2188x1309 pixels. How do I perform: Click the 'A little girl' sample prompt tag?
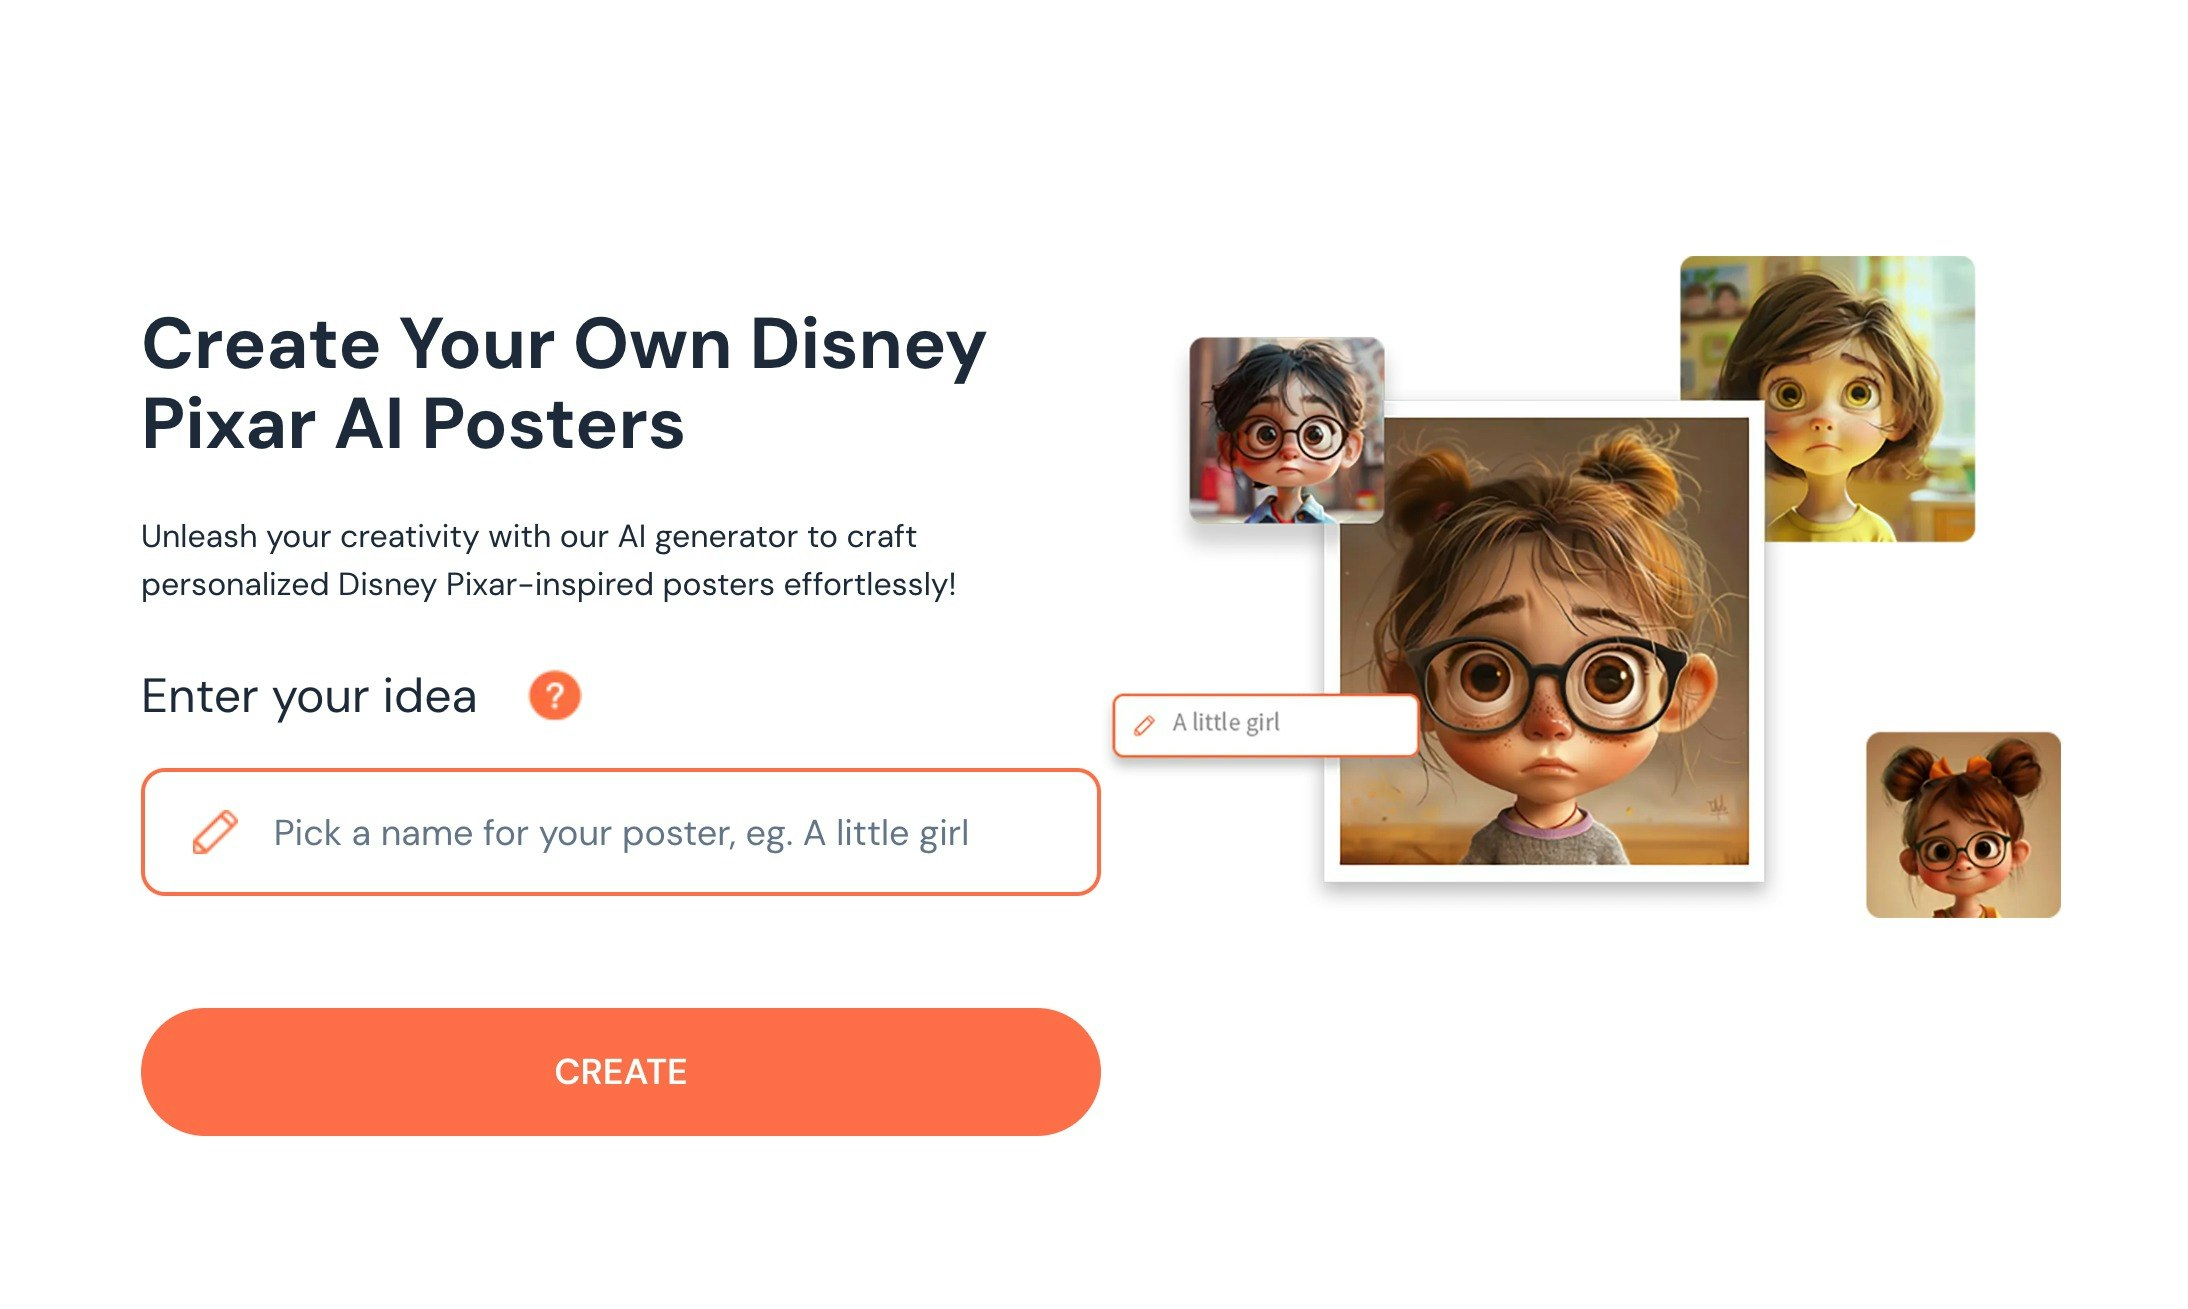[x=1266, y=724]
